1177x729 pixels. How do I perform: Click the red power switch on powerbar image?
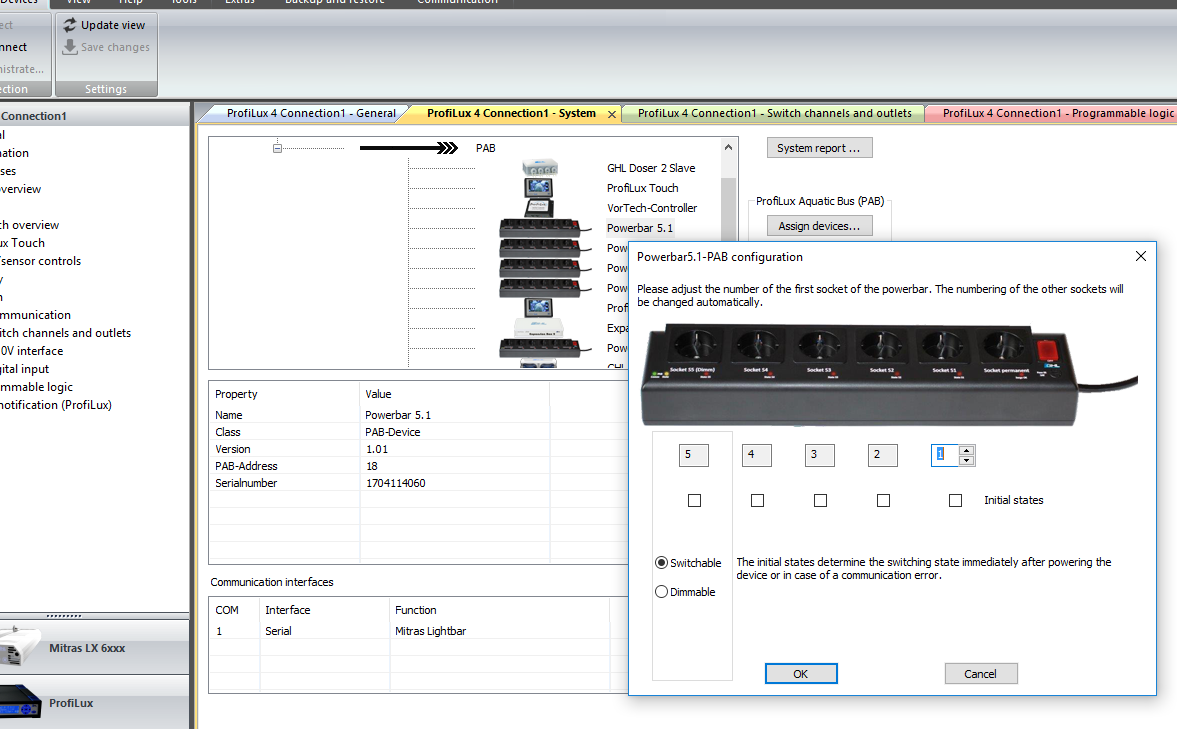[x=1046, y=351]
